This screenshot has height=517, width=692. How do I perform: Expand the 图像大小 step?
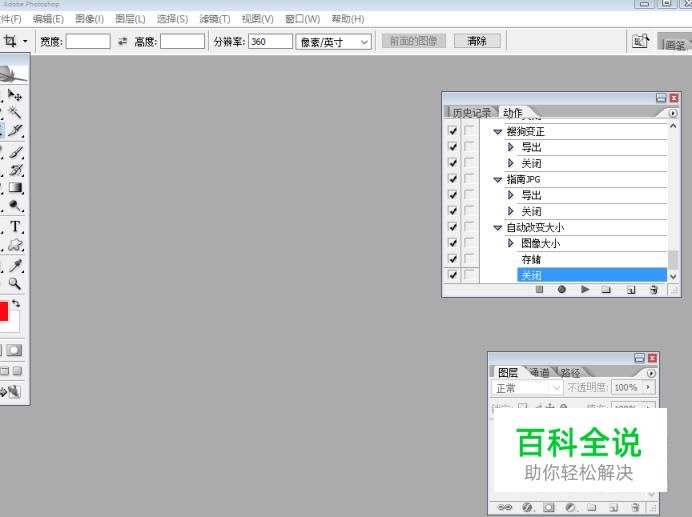click(x=511, y=243)
